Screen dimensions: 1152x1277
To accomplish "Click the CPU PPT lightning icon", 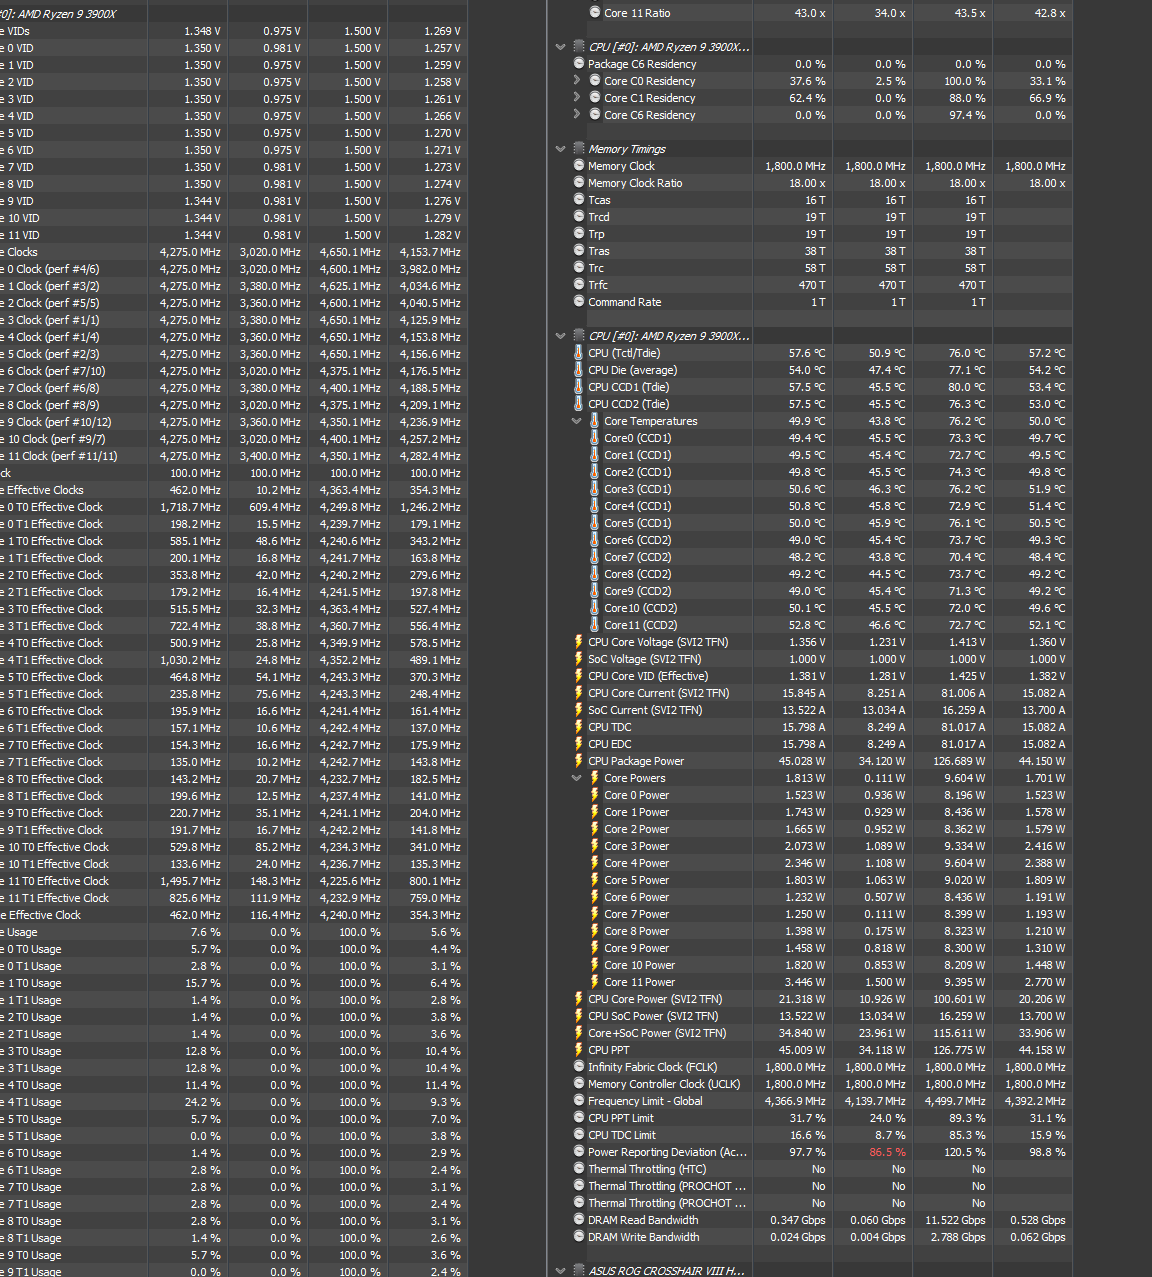I will (x=579, y=1050).
